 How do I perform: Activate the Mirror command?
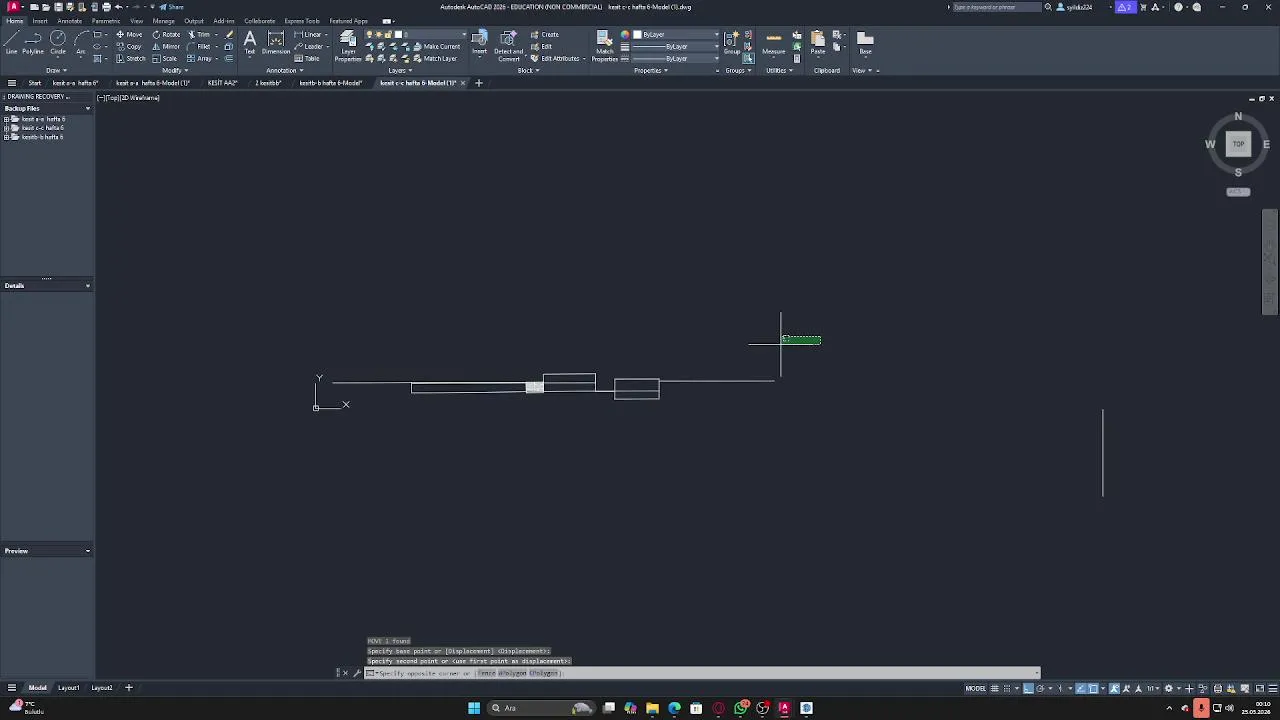coord(167,46)
